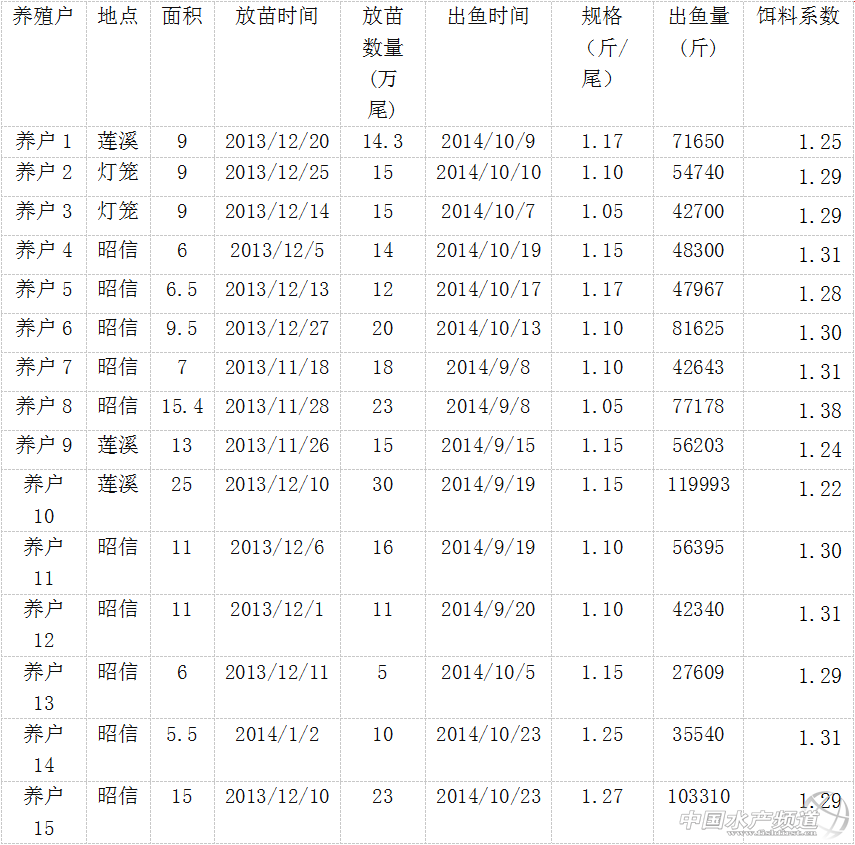The height and width of the screenshot is (845, 855).
Task: Select the harvest date 2014/10/5
Action: (488, 672)
